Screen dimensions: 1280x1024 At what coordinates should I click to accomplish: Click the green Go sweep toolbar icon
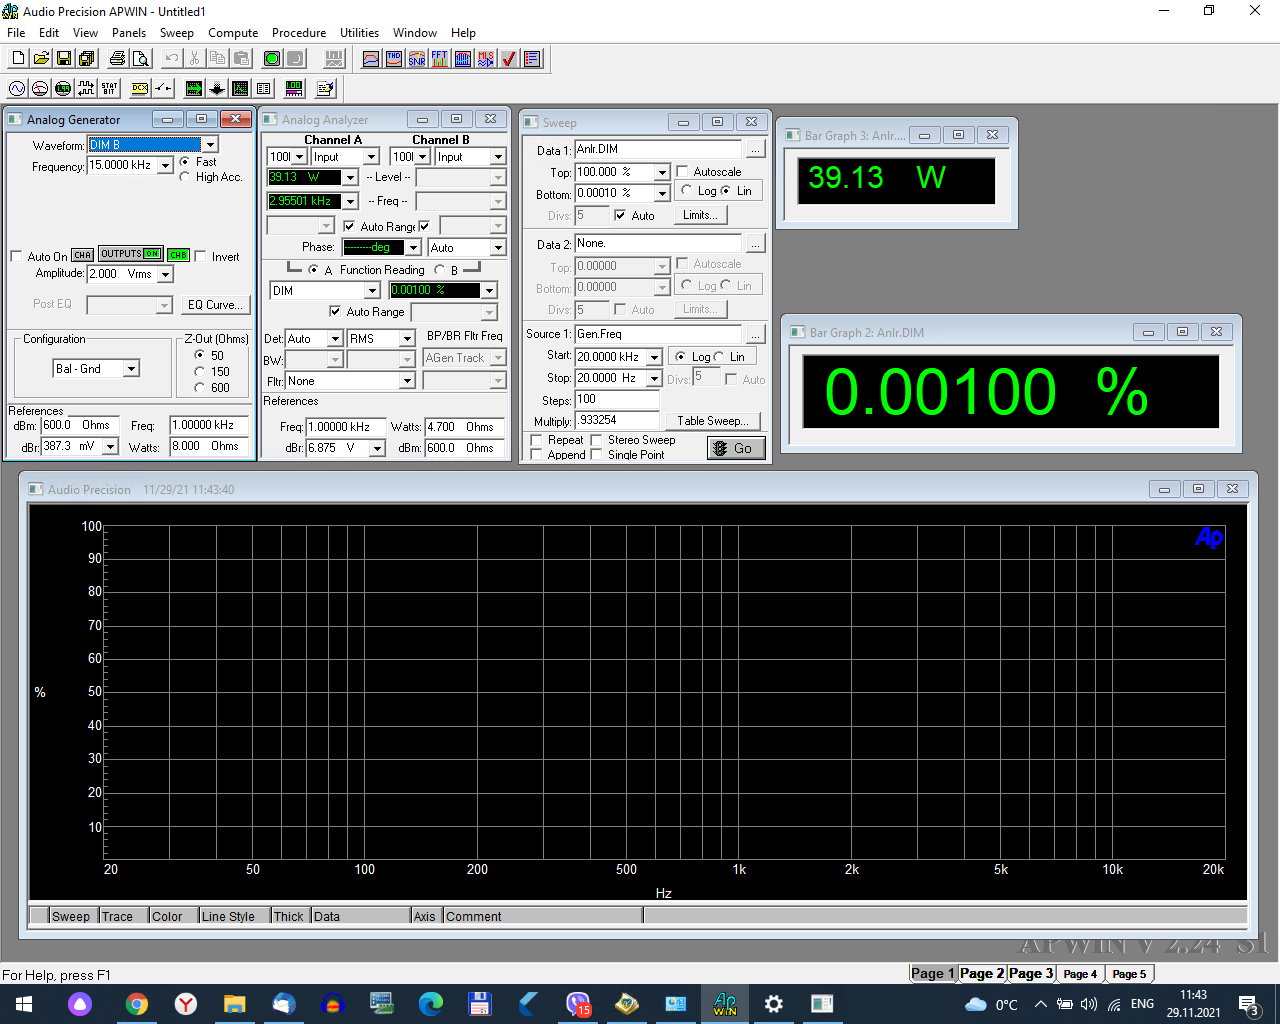coord(272,59)
